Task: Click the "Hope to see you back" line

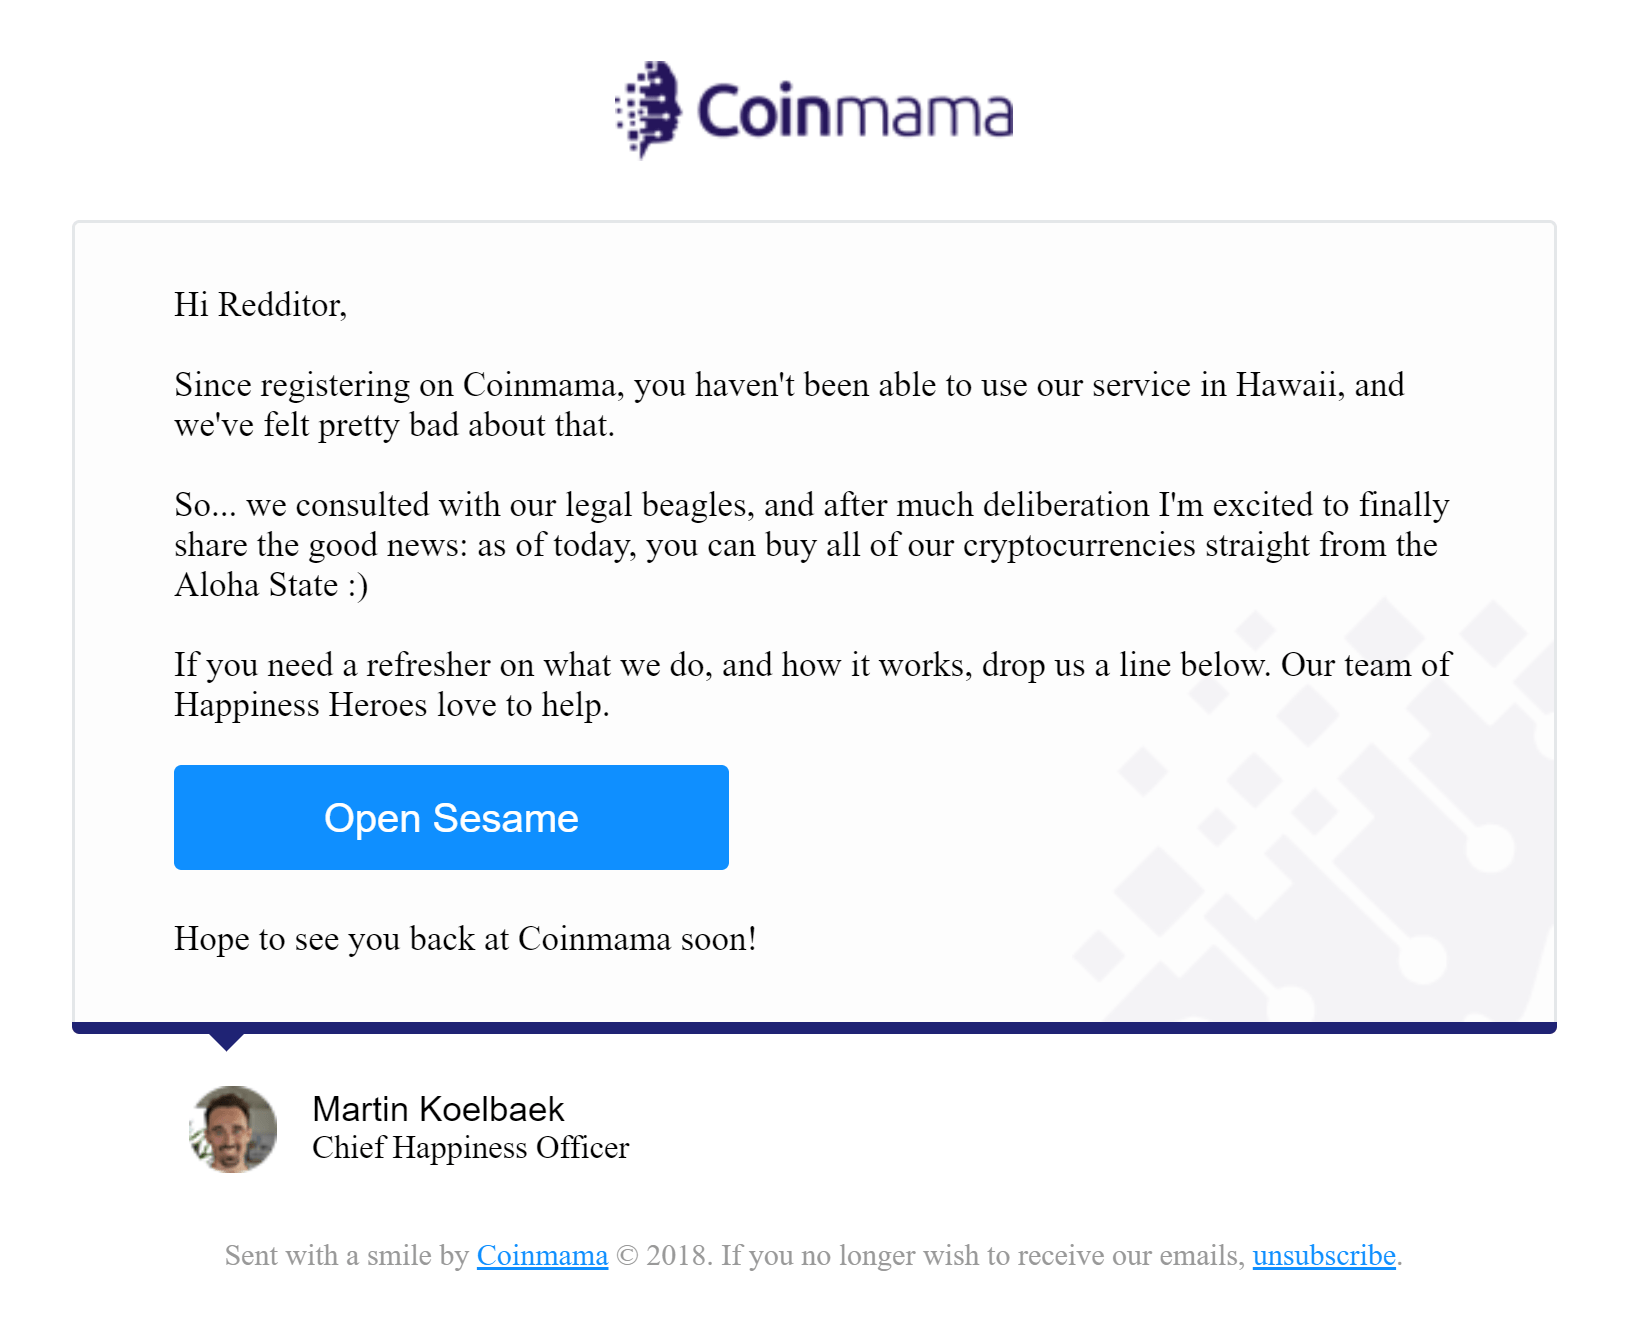Action: click(x=465, y=939)
